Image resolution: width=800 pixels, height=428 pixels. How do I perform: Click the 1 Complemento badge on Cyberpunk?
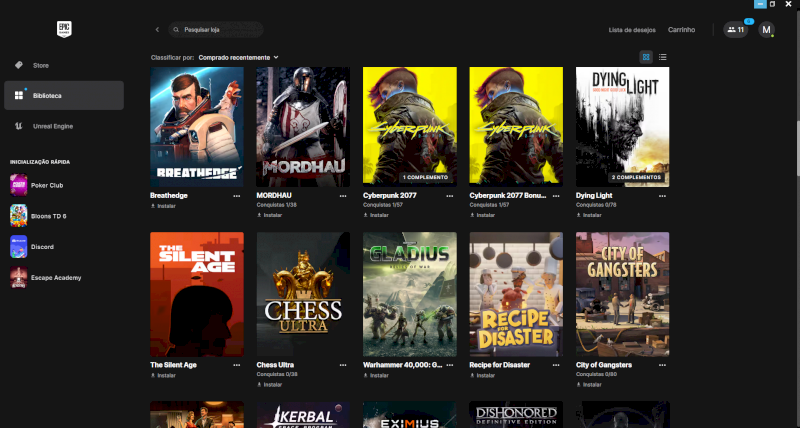click(x=425, y=177)
